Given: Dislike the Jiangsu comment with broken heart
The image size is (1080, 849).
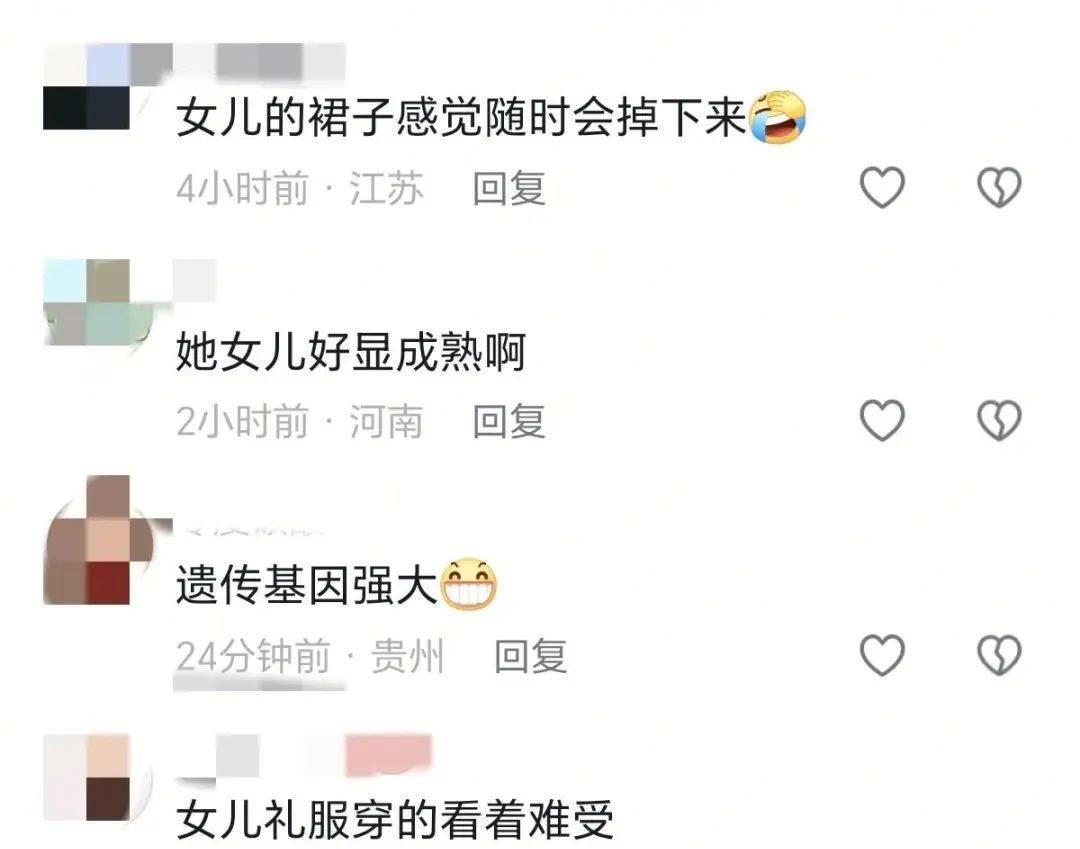Looking at the screenshot, I should (x=999, y=187).
